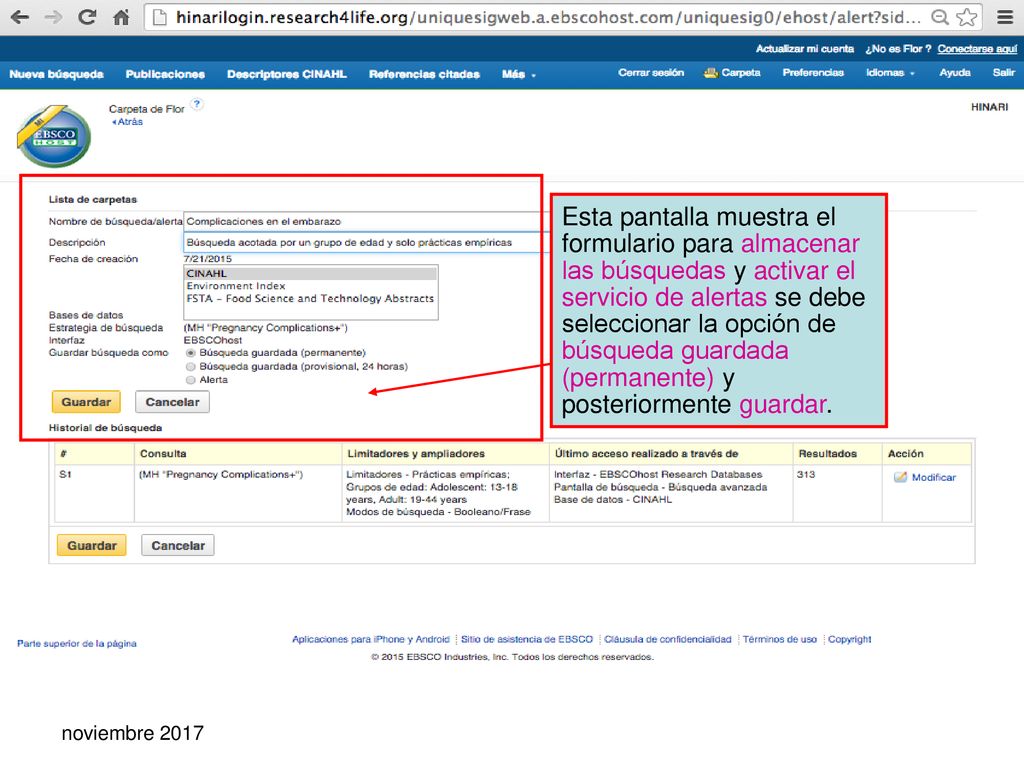Select Búsqueda guardada (provisional, 24 horas)

pos(191,367)
